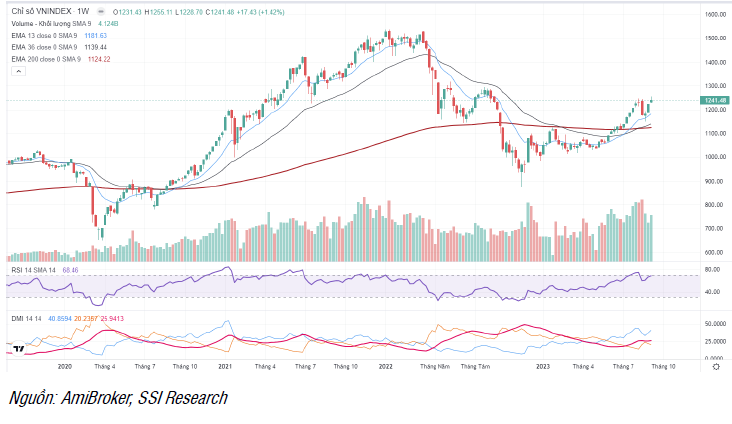Click the 2023 label on the time axis
Screen dimensions: 732x424
(542, 367)
